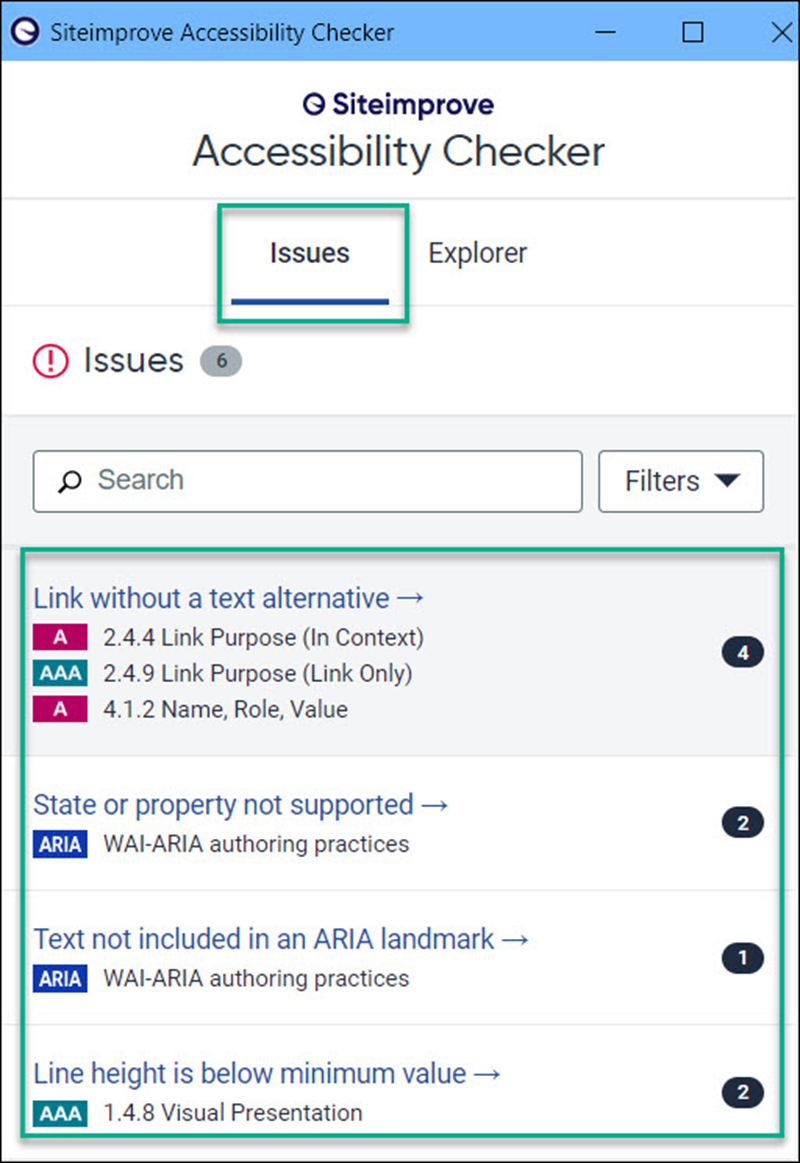
Task: Minimize the Siteimprove Accessibility Checker window
Action: 605,32
